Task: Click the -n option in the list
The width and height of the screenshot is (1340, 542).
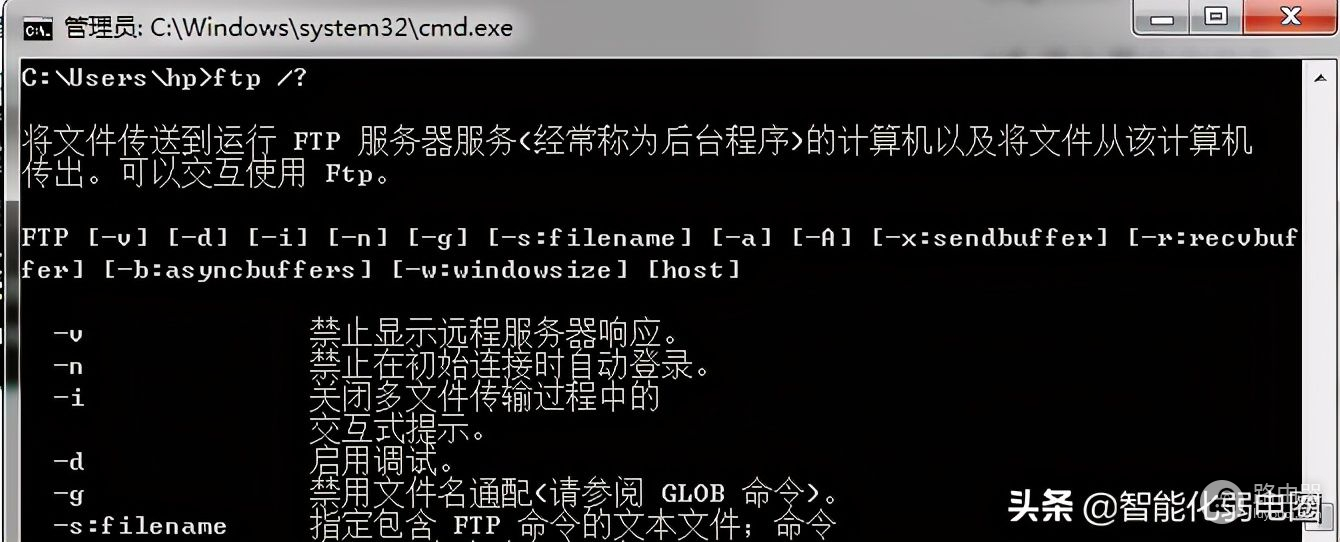Action: (x=68, y=365)
